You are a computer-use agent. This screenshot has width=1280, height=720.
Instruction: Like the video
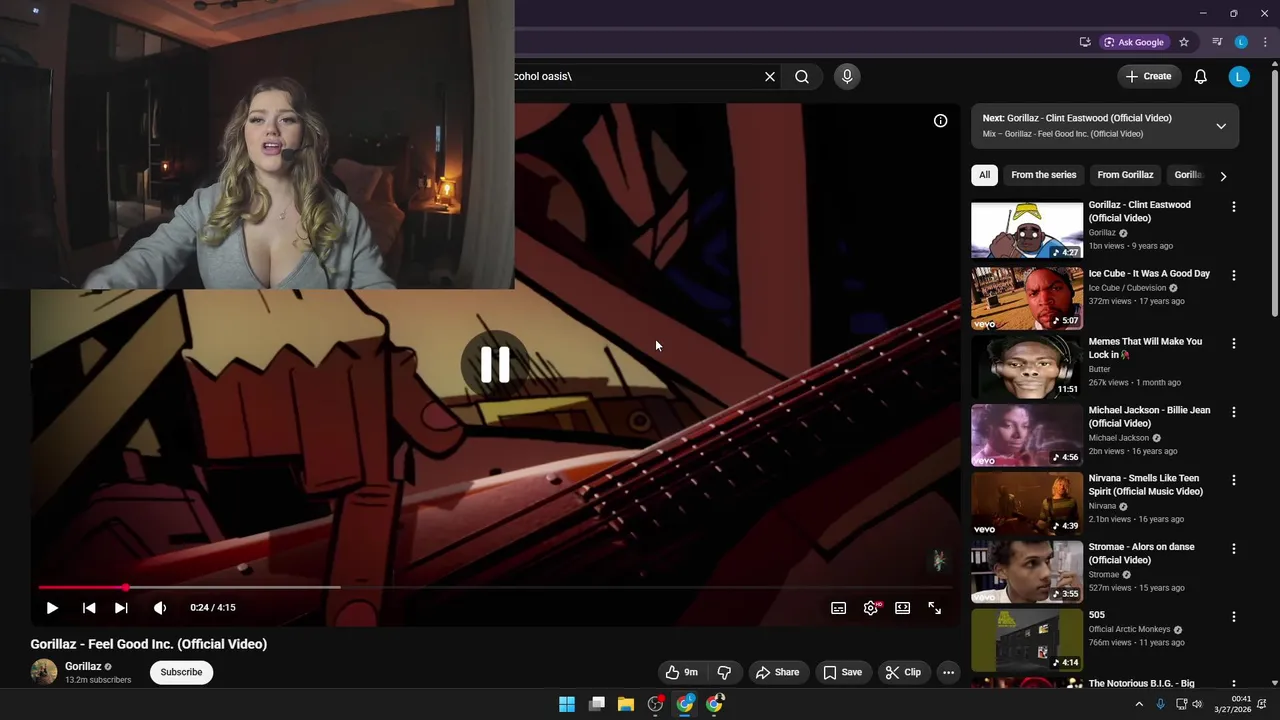tap(682, 672)
